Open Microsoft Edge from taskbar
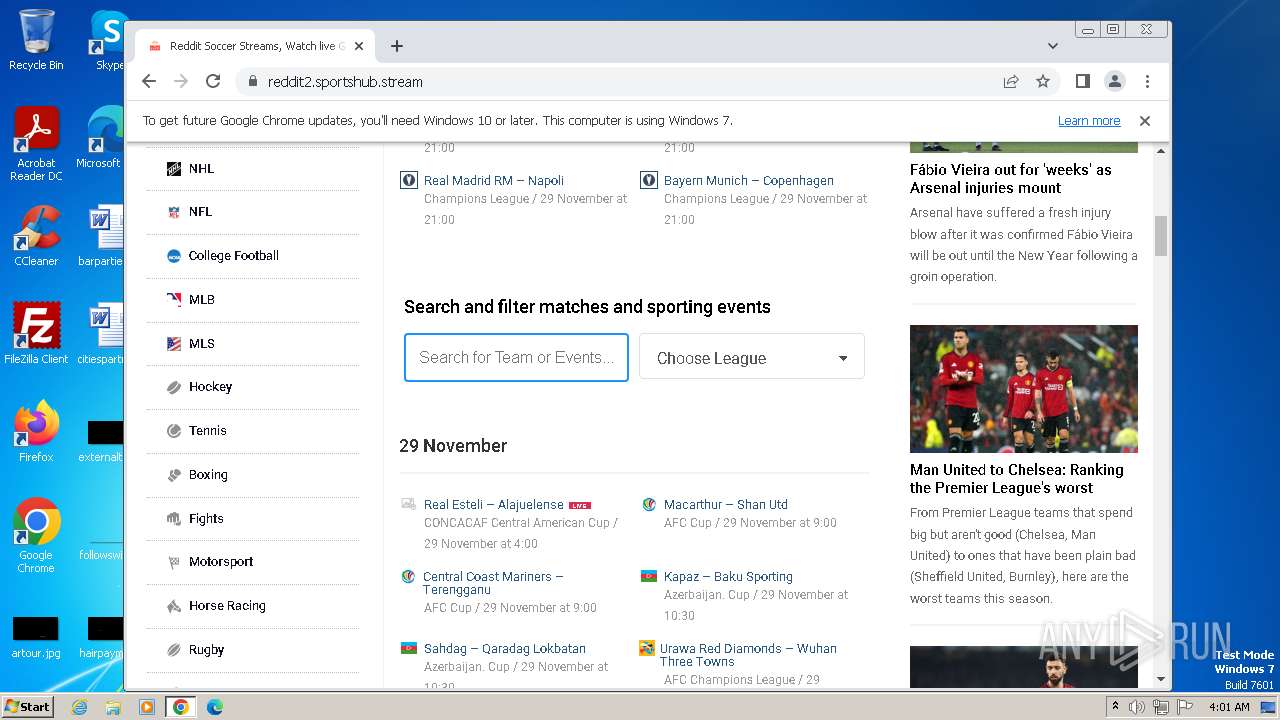 215,707
